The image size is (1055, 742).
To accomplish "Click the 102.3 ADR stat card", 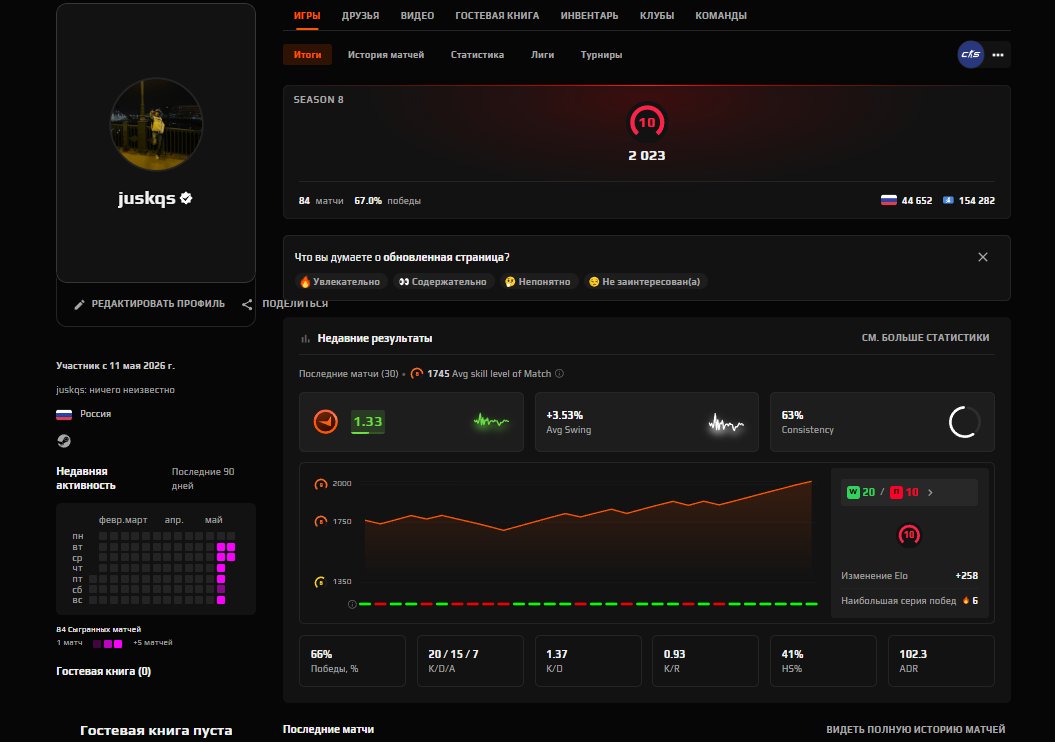I will pos(941,661).
